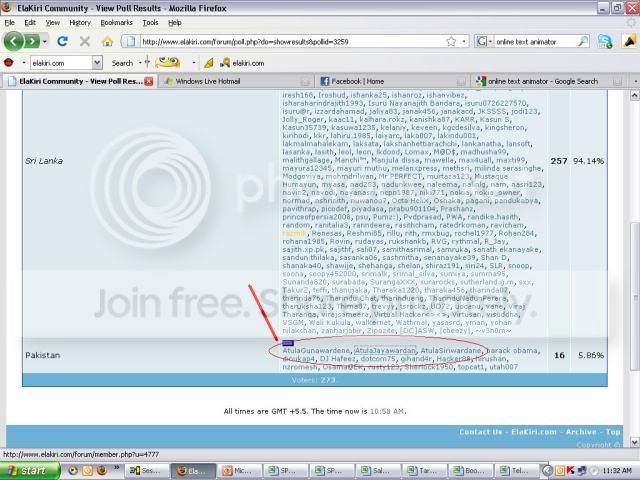Open the Archive footer link
This screenshot has width=640, height=480.
tap(581, 432)
